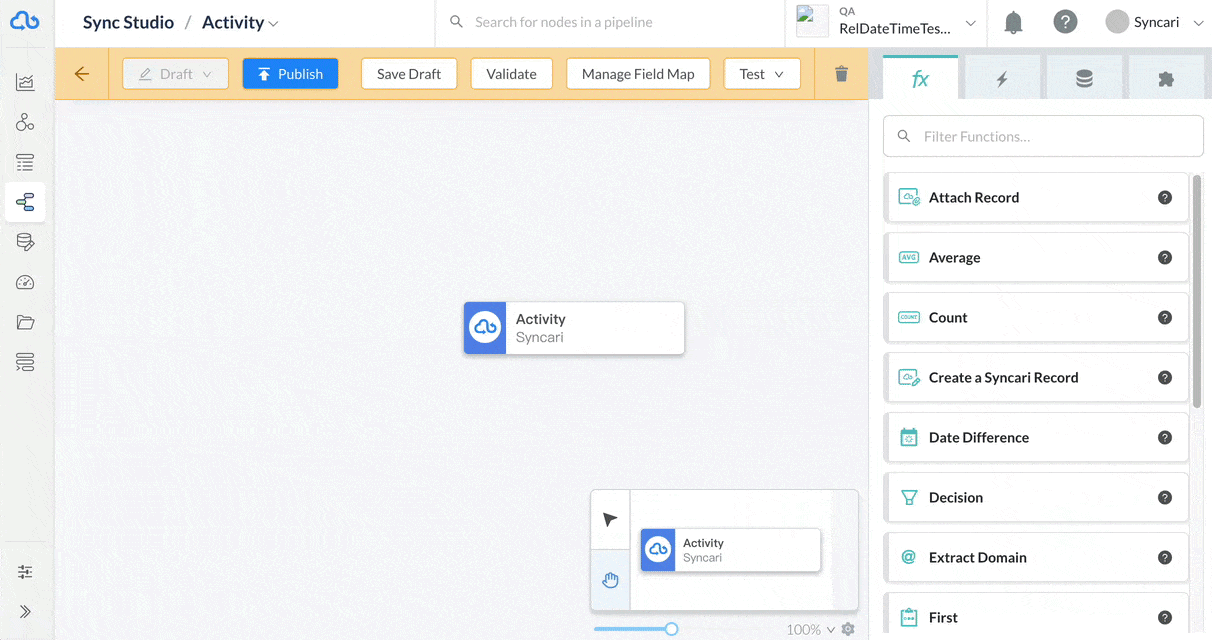Focus the pipeline node search field
This screenshot has width=1212, height=640.
(610, 22)
